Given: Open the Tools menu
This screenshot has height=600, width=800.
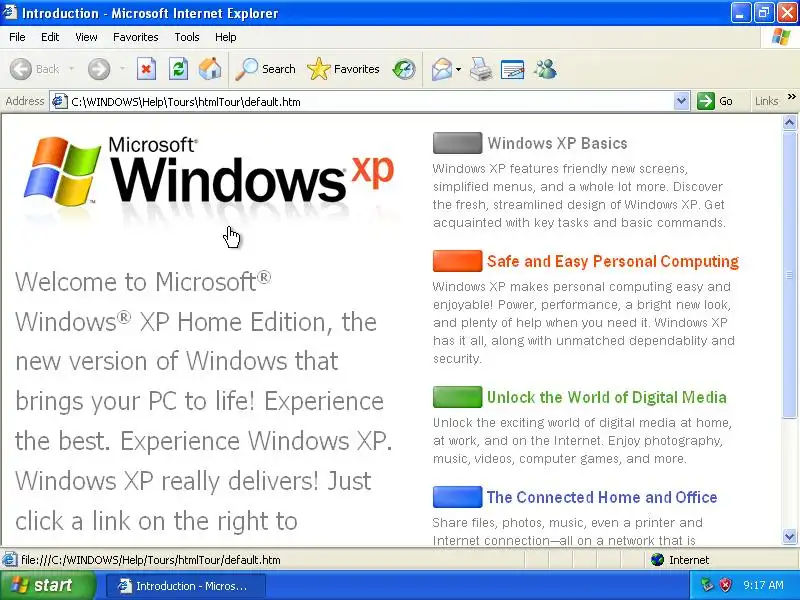Looking at the screenshot, I should pos(187,37).
